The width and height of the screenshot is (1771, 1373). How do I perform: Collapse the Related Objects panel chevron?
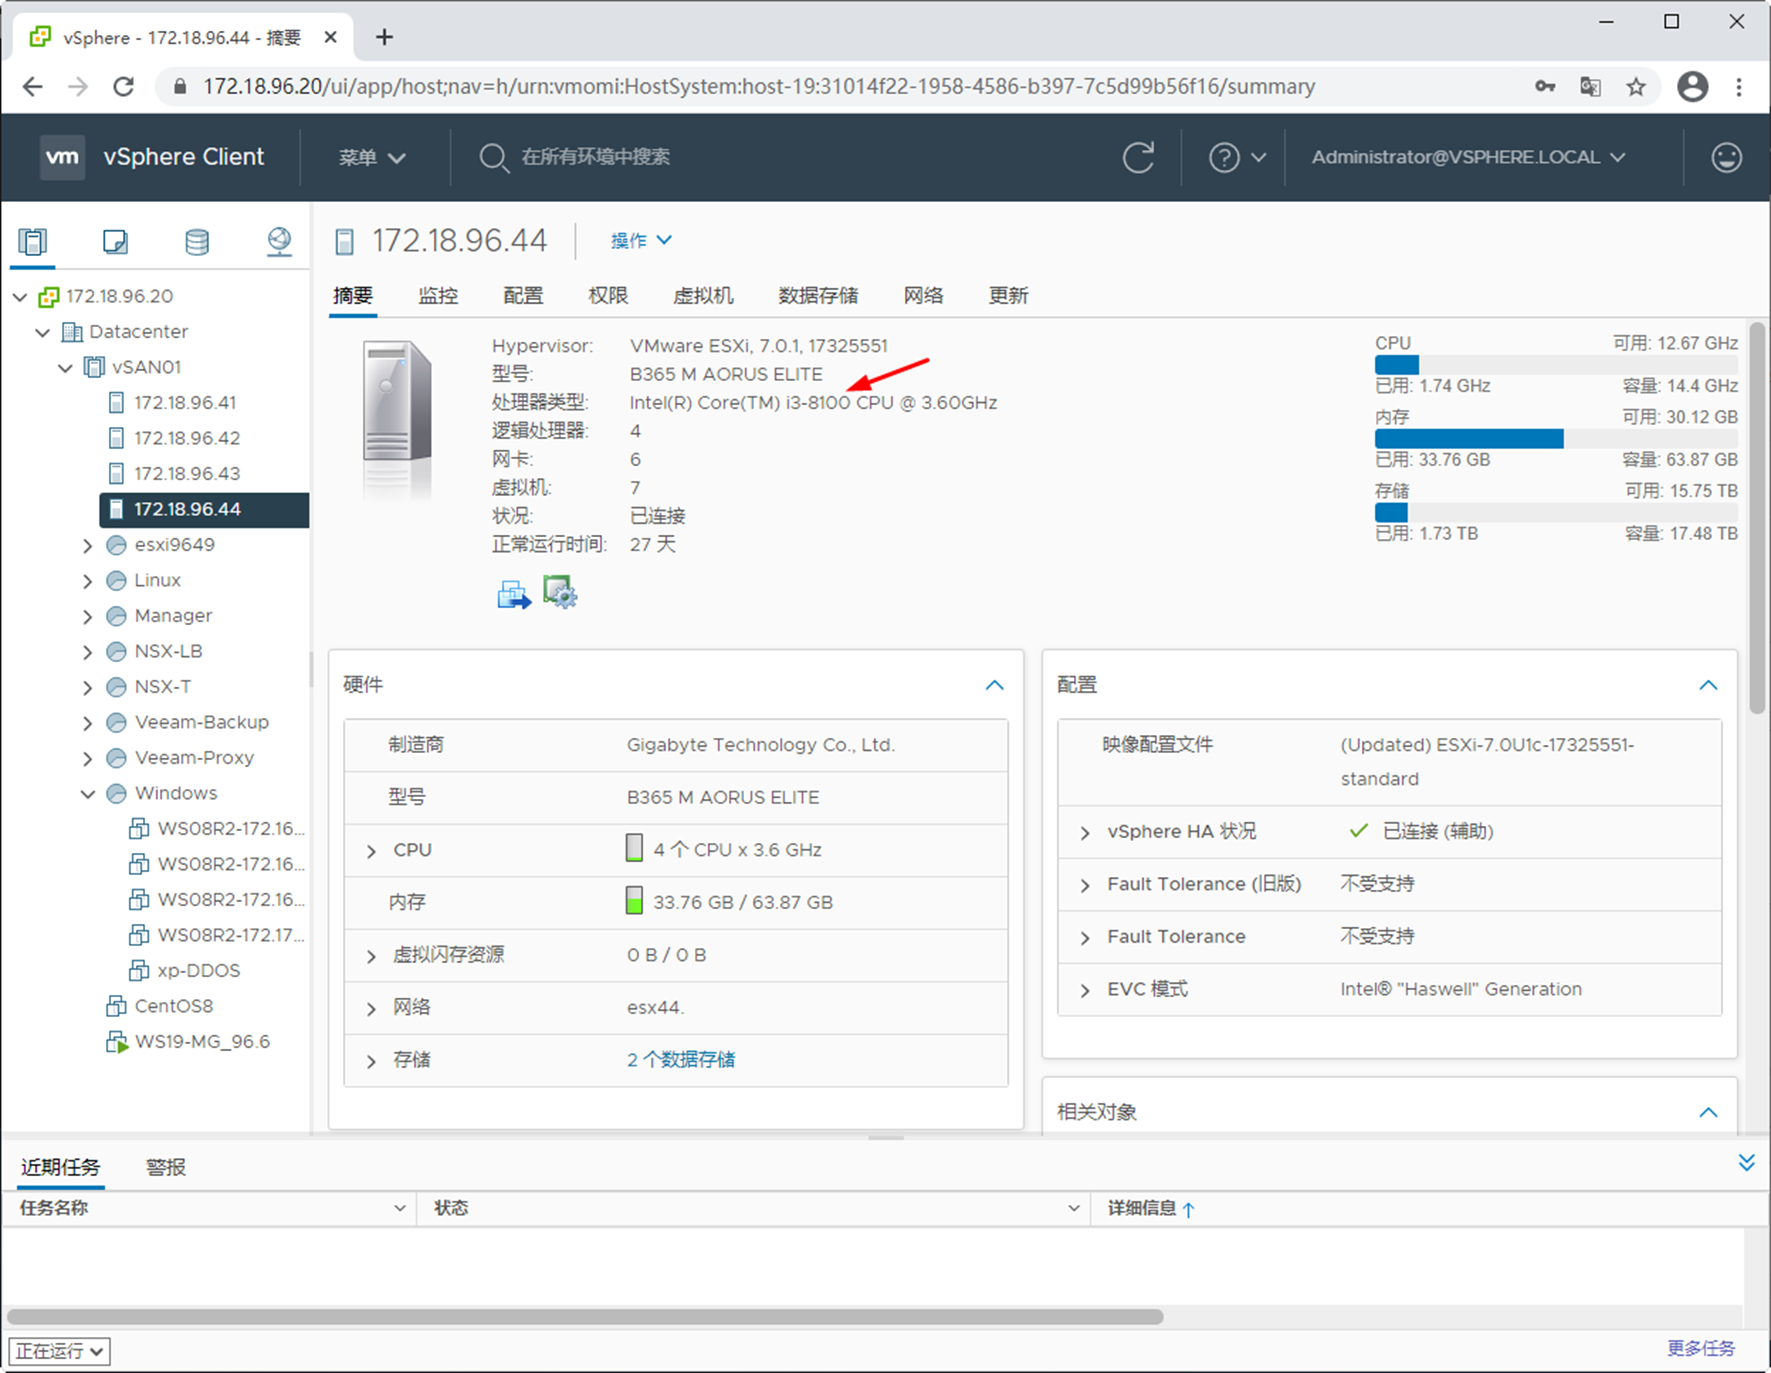(1708, 1112)
